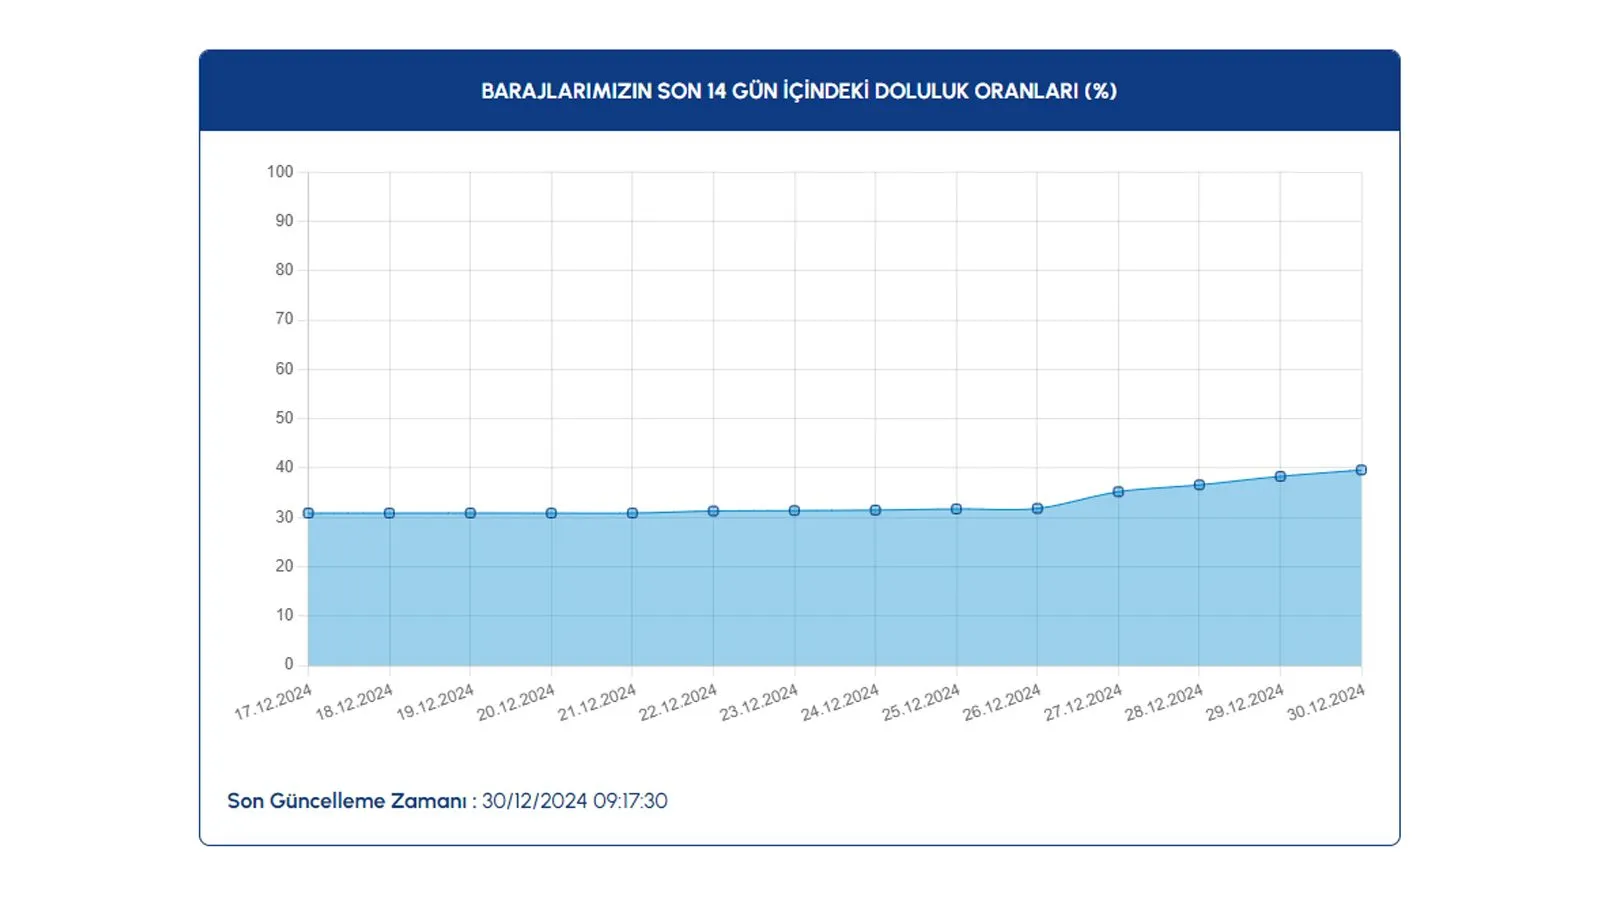
Task: Click the y-axis value 10
Action: 285,615
